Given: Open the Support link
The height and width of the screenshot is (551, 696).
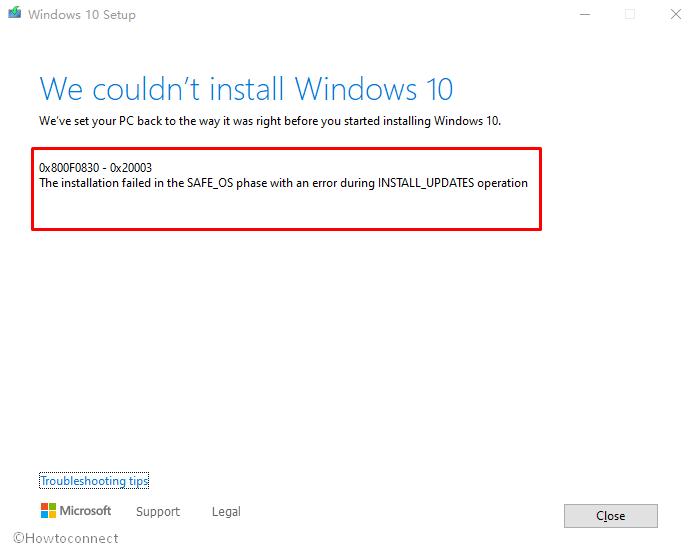Looking at the screenshot, I should click(158, 511).
